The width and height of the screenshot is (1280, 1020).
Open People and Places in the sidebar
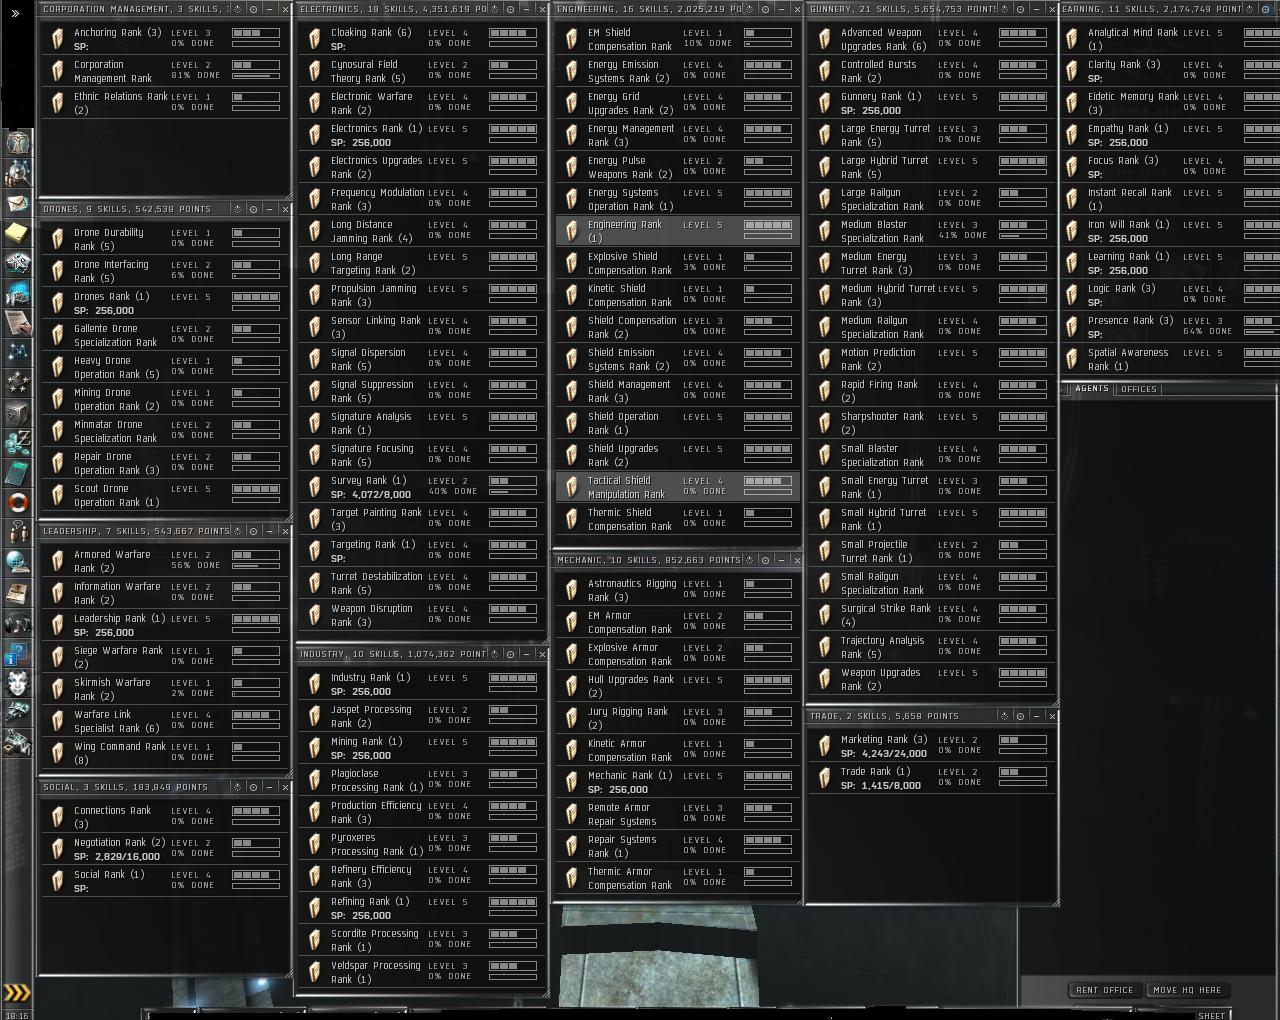[17, 173]
